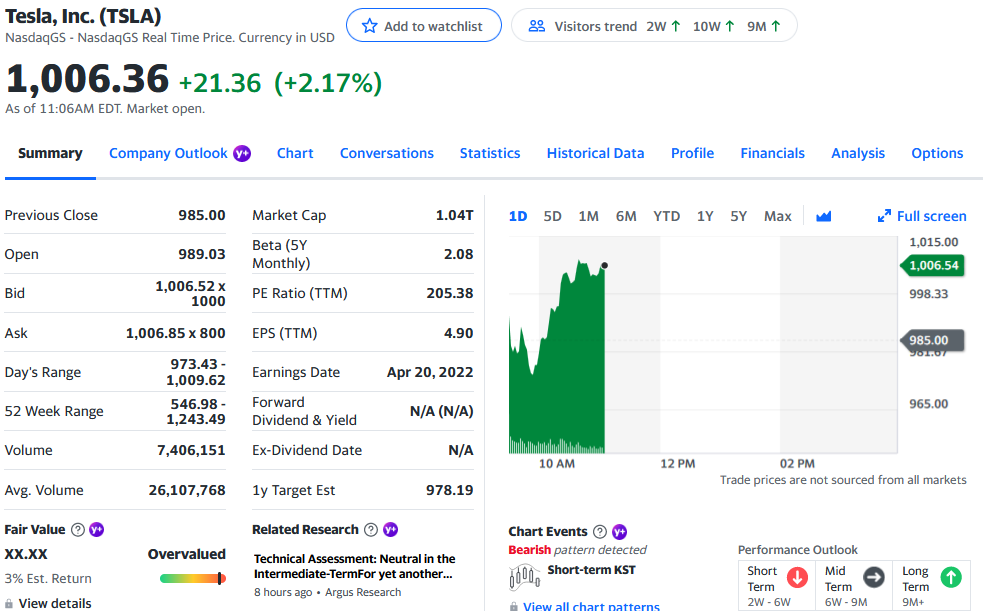The height and width of the screenshot is (611, 983).
Task: Click the 2W up arrow in Visitors trend
Action: point(675,26)
